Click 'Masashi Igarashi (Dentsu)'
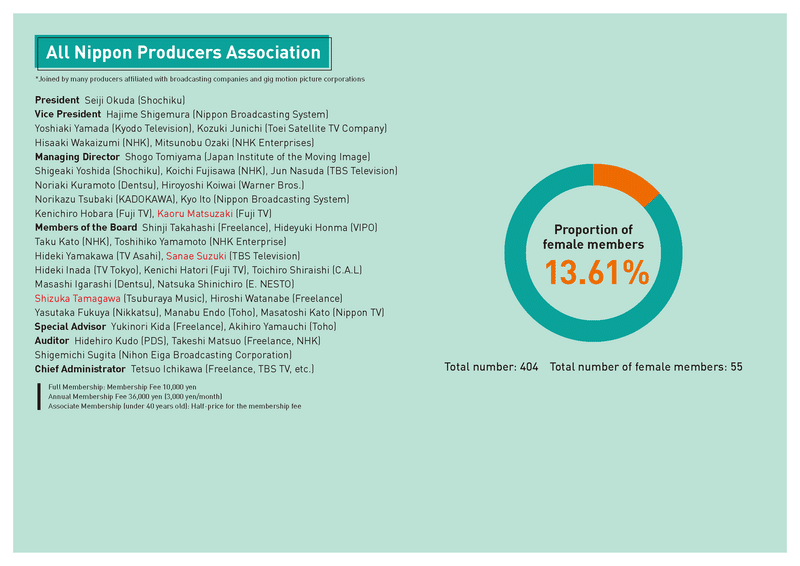Viewport: 800px width, 566px height. 93,284
